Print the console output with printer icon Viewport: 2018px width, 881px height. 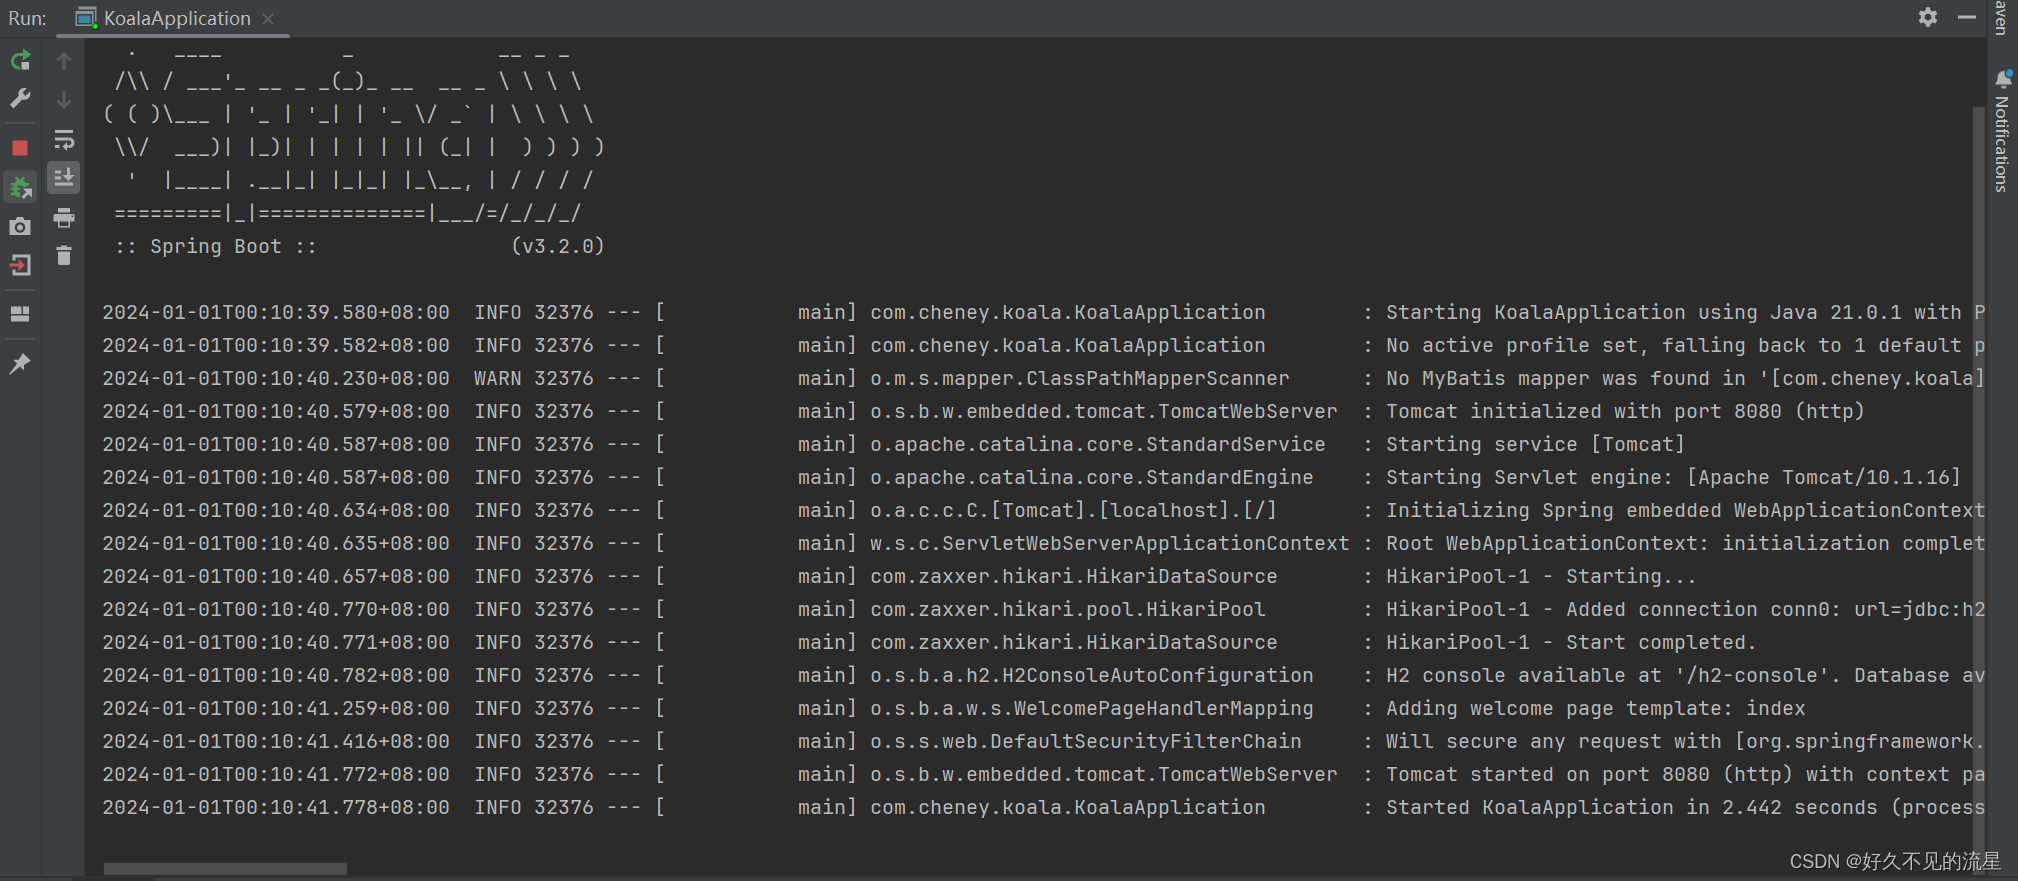(x=64, y=218)
